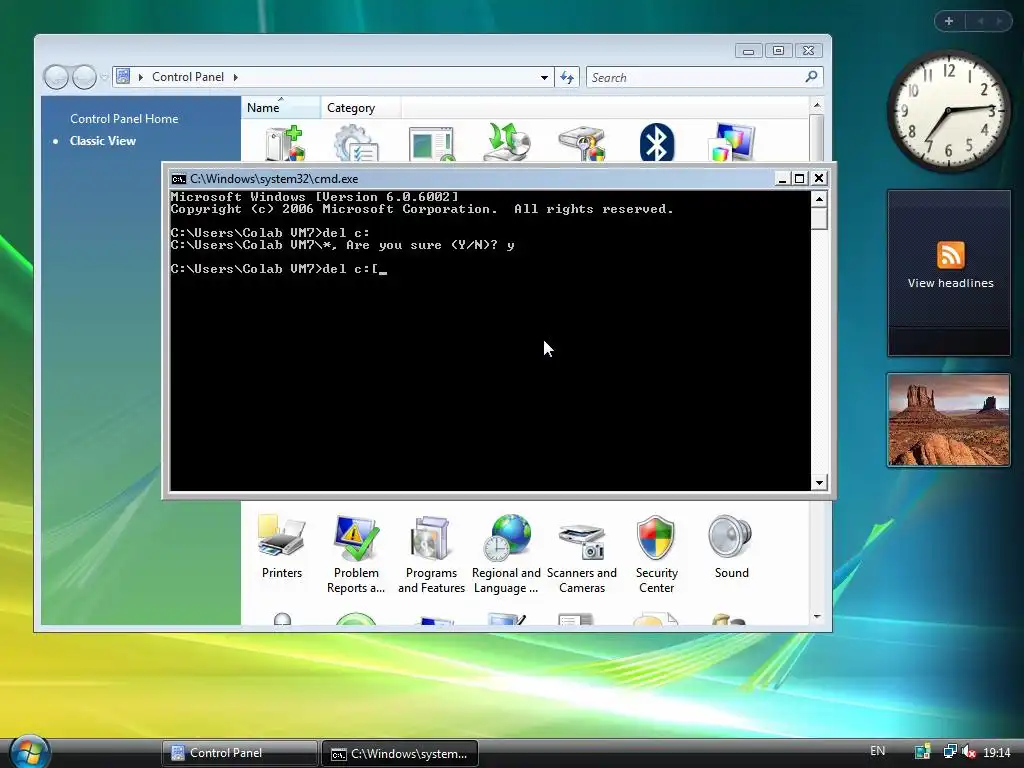Click the sidebar next gadgets page arrow

tap(999, 21)
